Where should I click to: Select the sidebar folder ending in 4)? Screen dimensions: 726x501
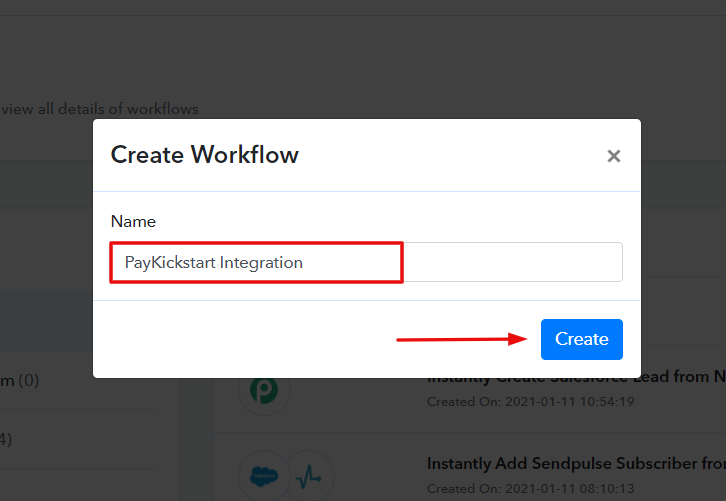click(x=8, y=438)
